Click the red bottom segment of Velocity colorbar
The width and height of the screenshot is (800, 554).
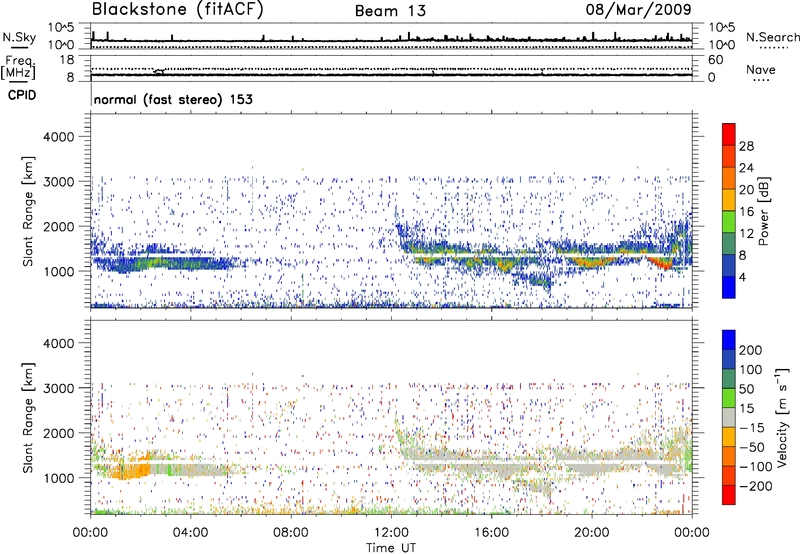[729, 495]
